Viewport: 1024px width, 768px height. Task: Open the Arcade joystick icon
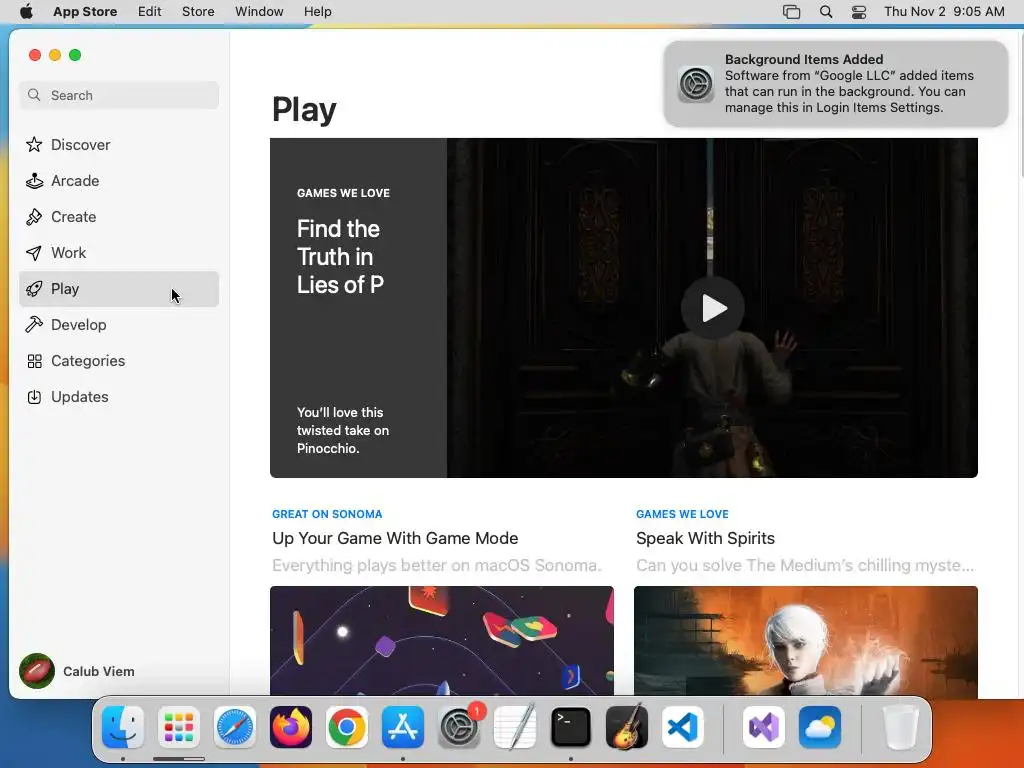coord(34,181)
